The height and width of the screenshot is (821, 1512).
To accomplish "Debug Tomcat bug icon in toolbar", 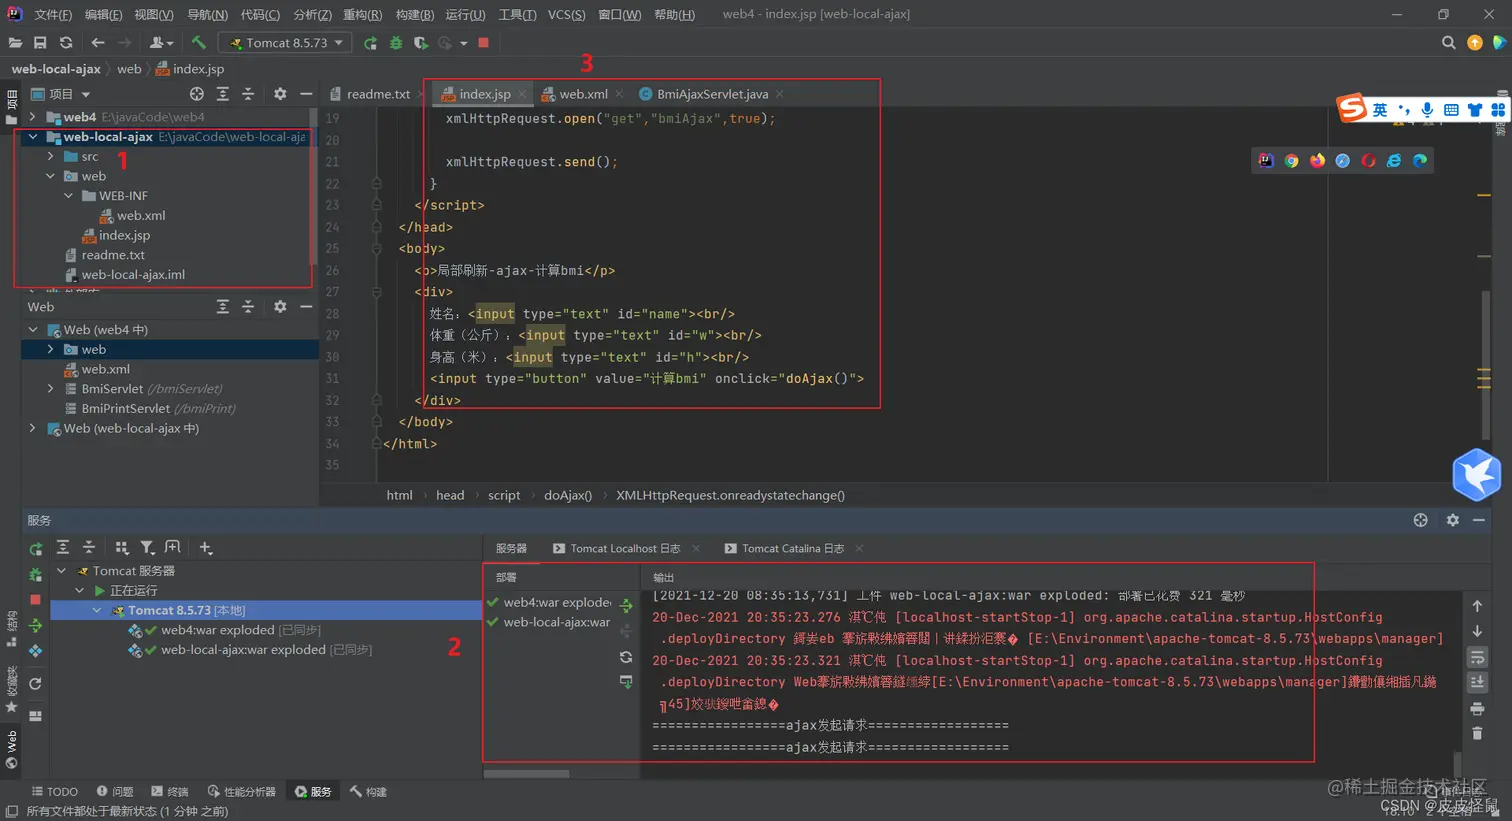I will pyautogui.click(x=396, y=43).
